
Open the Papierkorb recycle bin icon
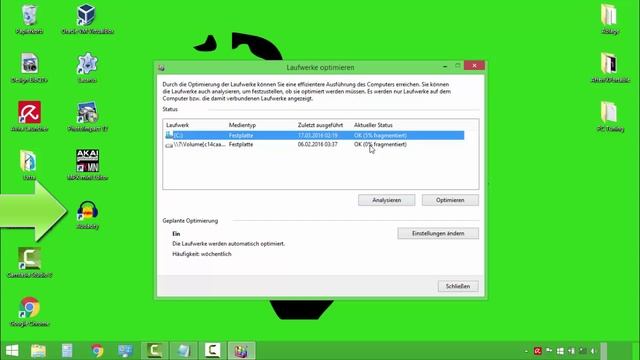tap(29, 19)
